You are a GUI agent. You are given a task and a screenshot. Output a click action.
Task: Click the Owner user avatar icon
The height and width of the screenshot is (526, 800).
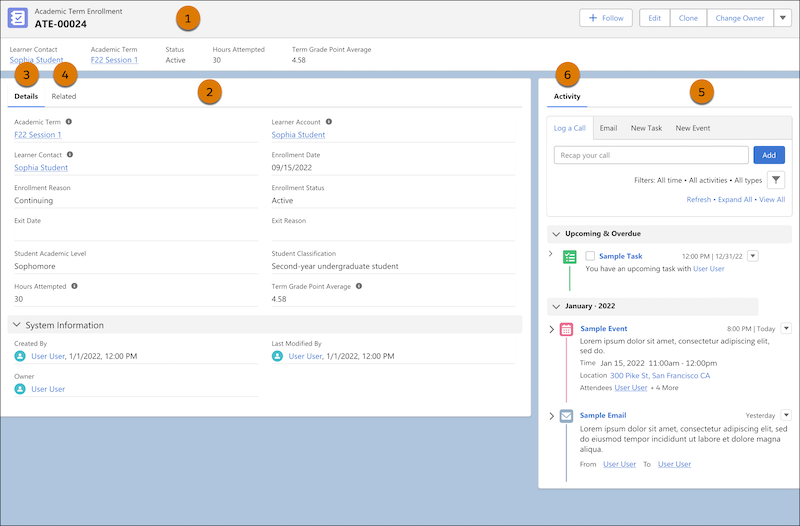(x=20, y=389)
